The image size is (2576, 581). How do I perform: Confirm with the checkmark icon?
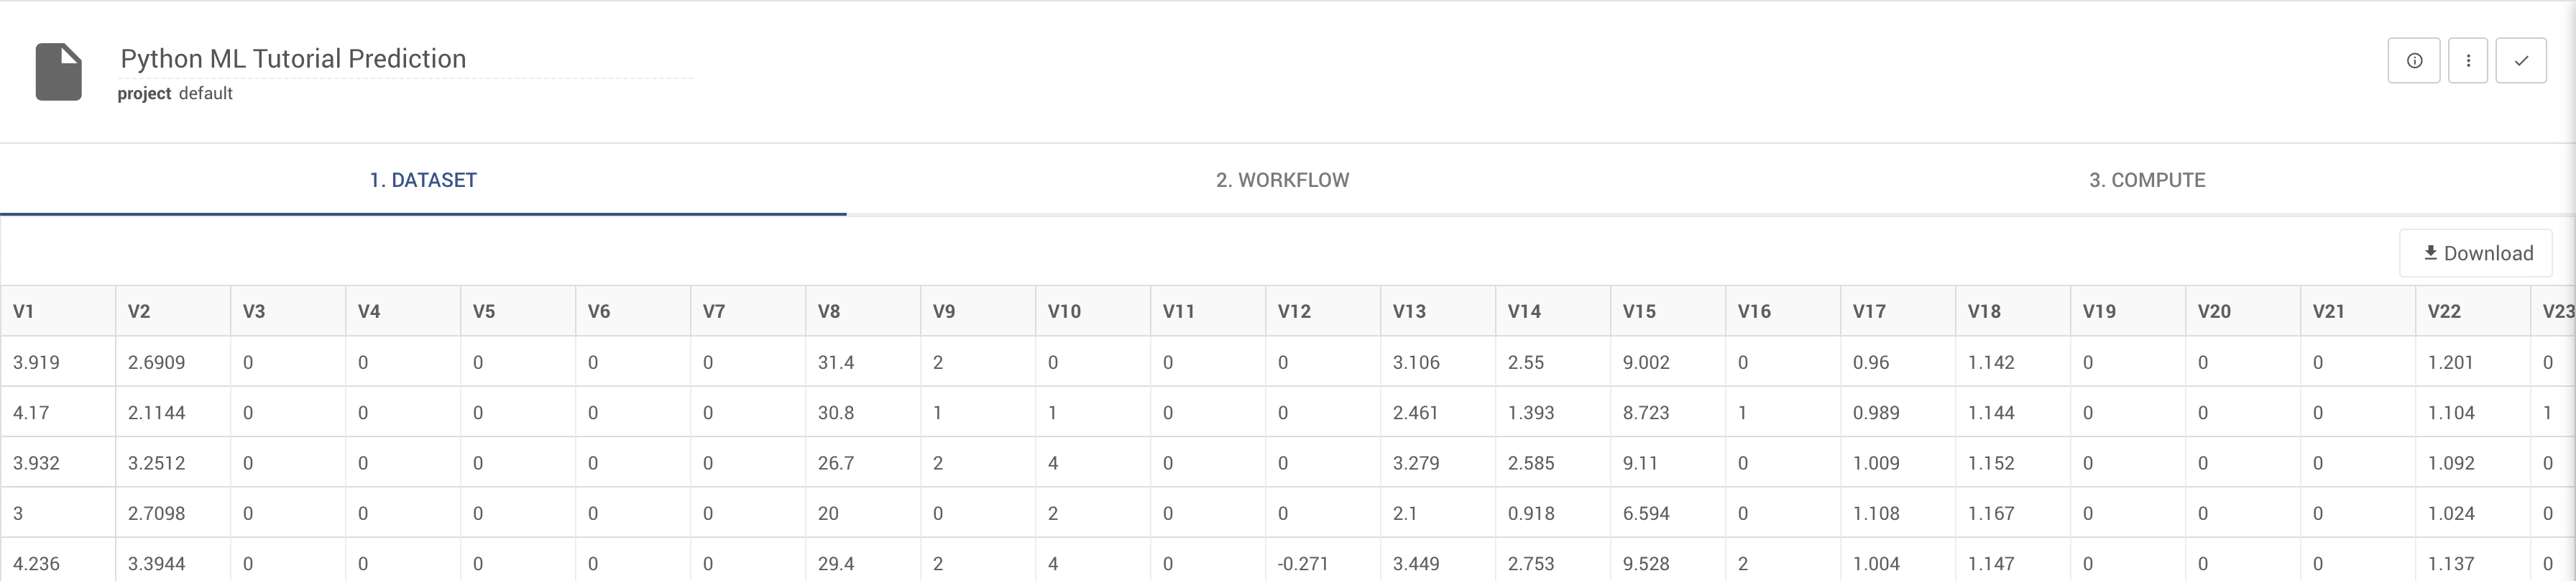(x=2522, y=60)
